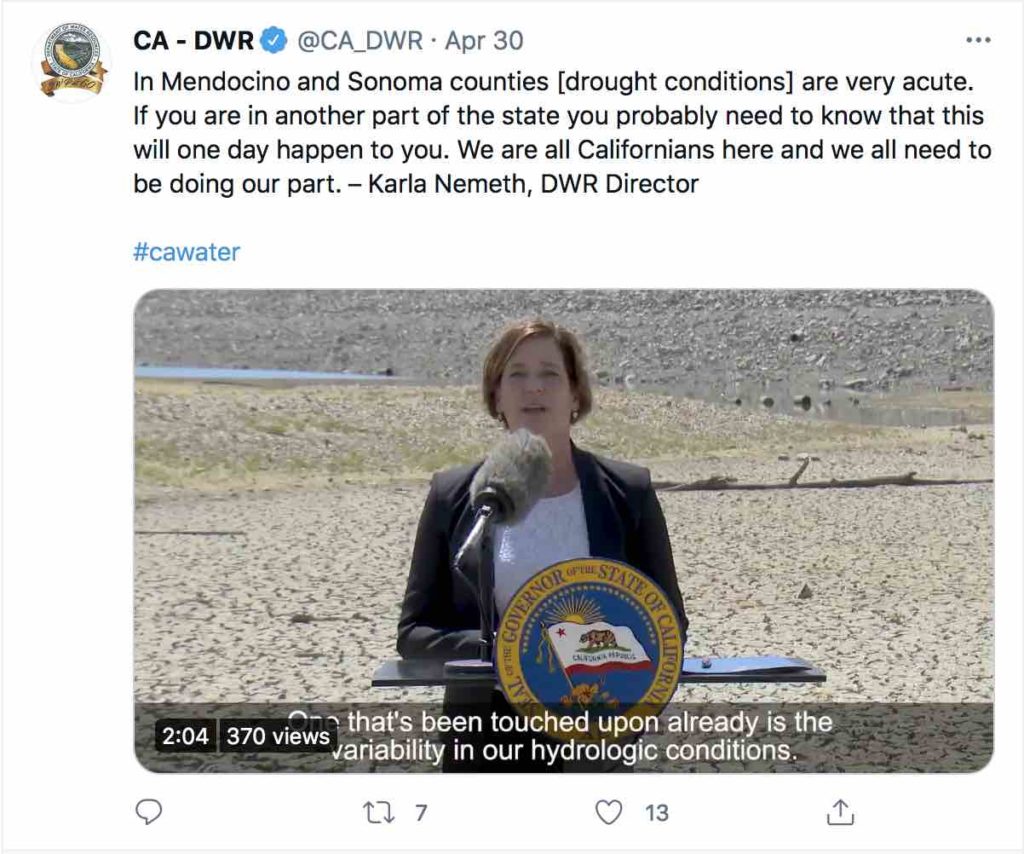The image size is (1024, 854).
Task: Click the CA - DWR display name
Action: (194, 41)
